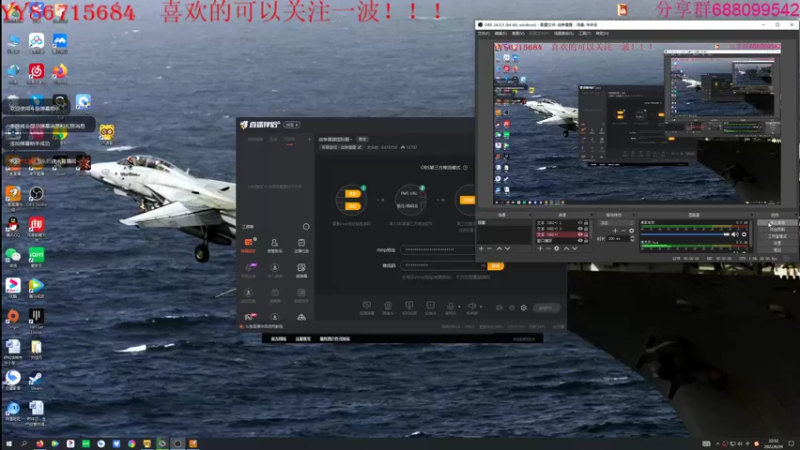
Task: Click microphone icon in companion bottom bar
Action: pos(450,306)
